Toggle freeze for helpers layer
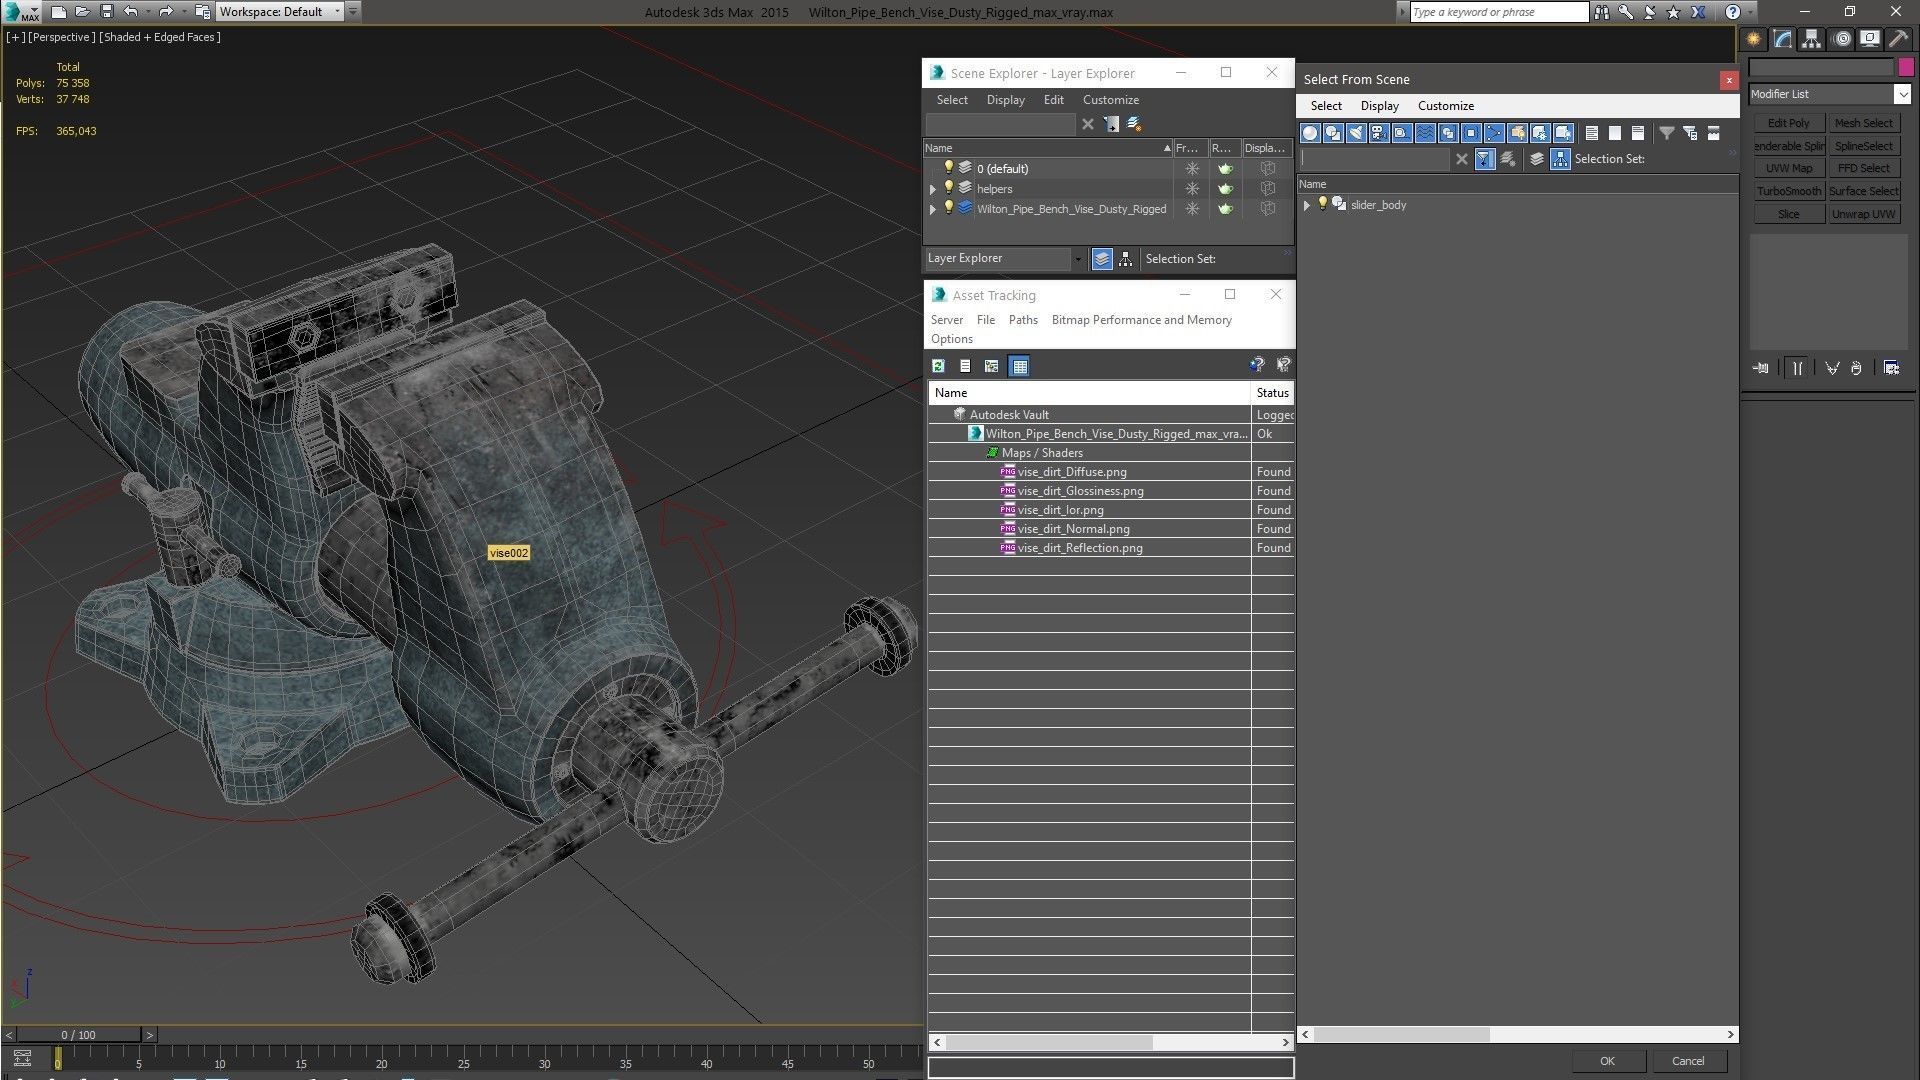Viewport: 1920px width, 1080px height. pos(1191,189)
